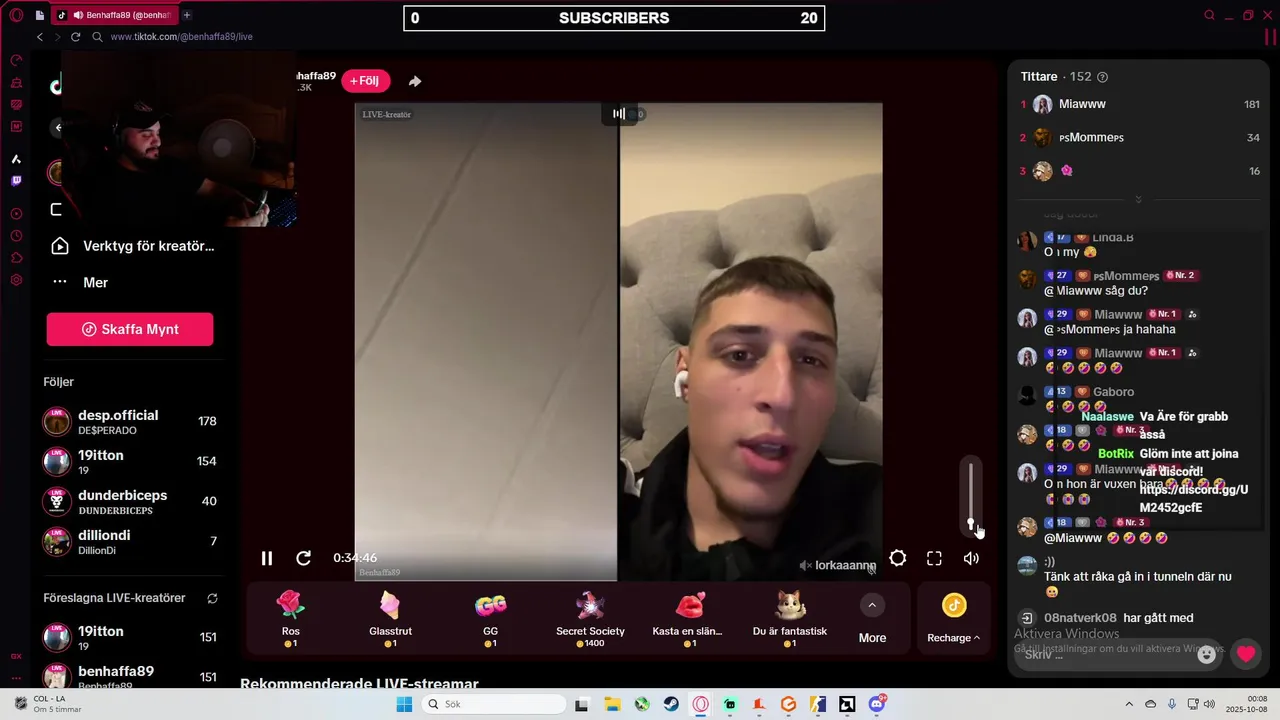Viewport: 1280px width, 720px height.
Task: Adjust the vertical volume slider
Action: [970, 496]
